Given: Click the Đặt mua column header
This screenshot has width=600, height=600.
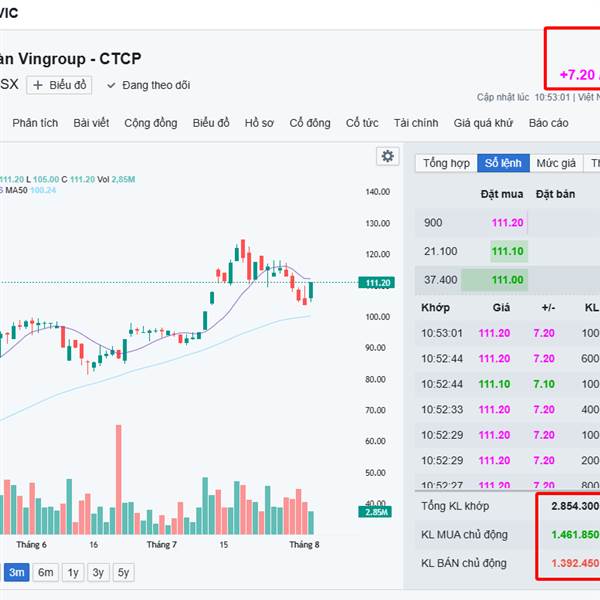Looking at the screenshot, I should [502, 194].
